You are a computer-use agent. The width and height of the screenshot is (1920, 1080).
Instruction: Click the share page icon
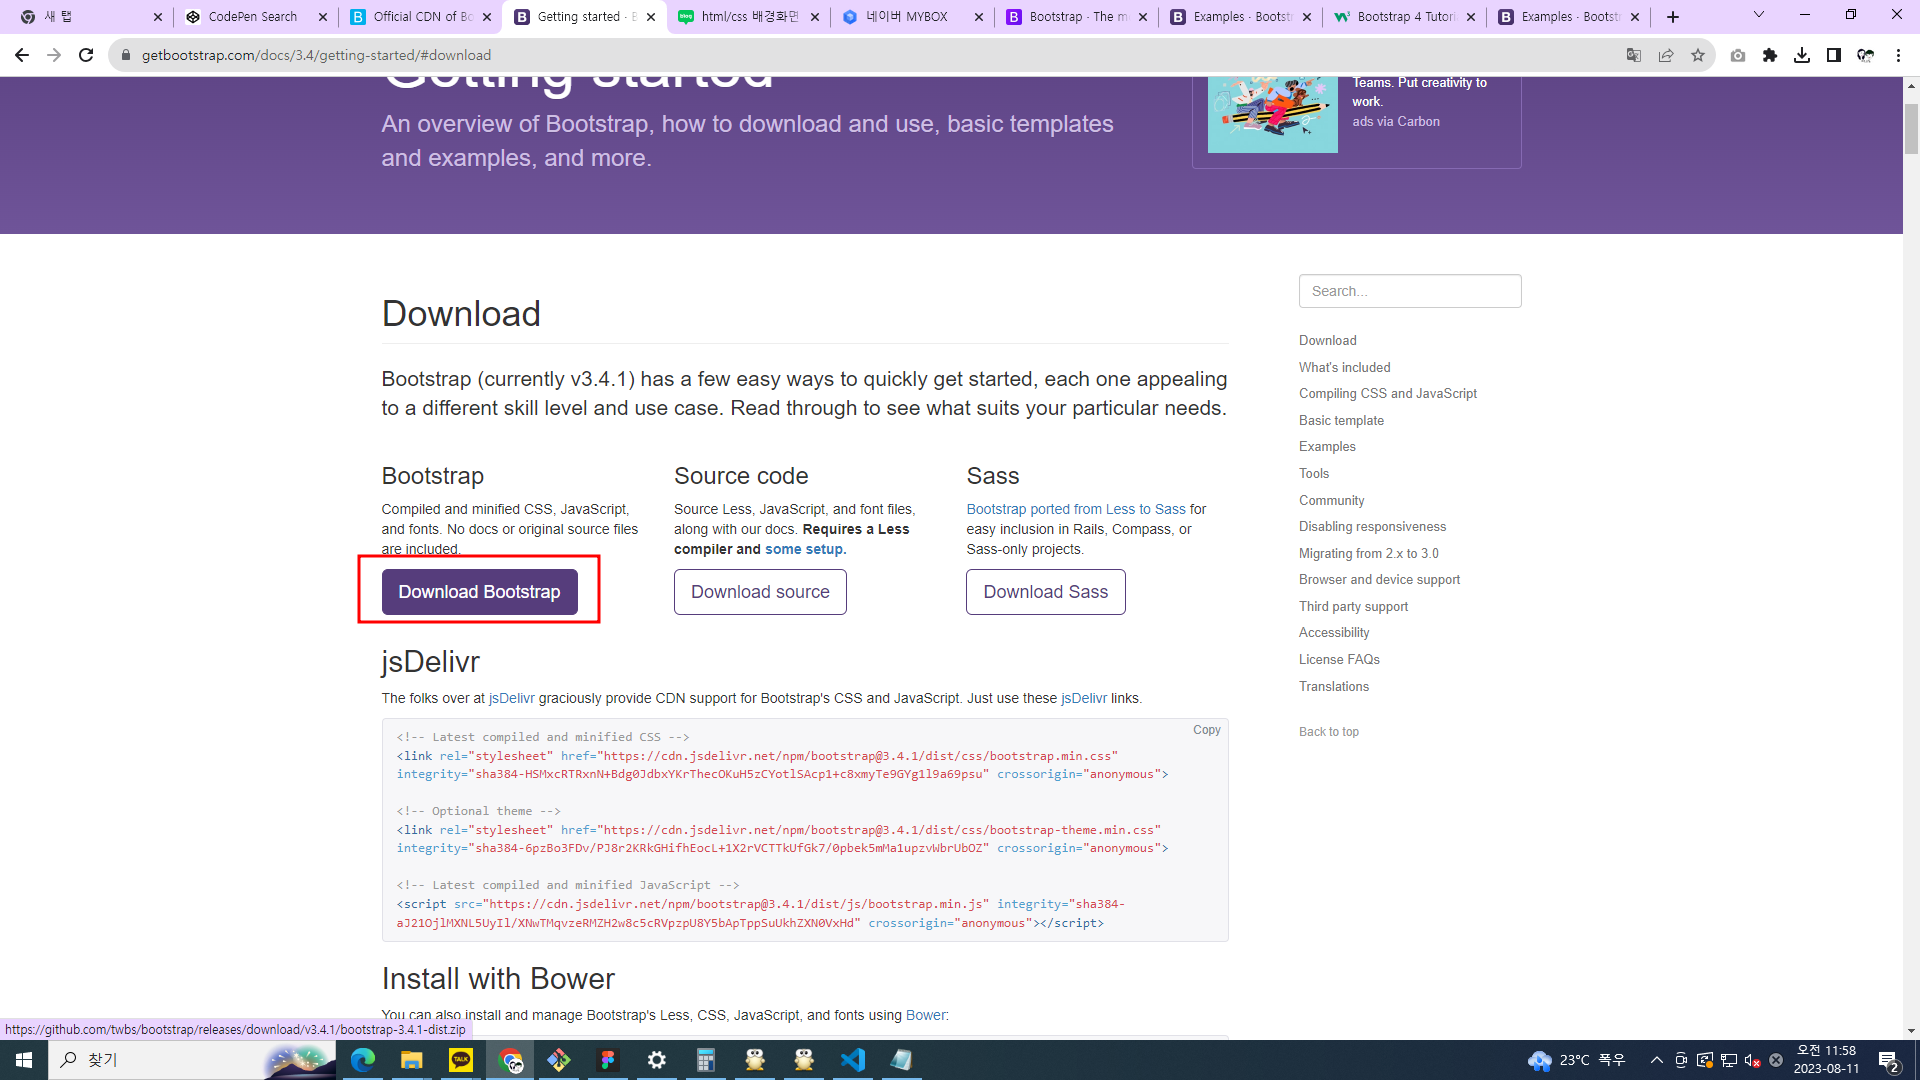[1666, 55]
